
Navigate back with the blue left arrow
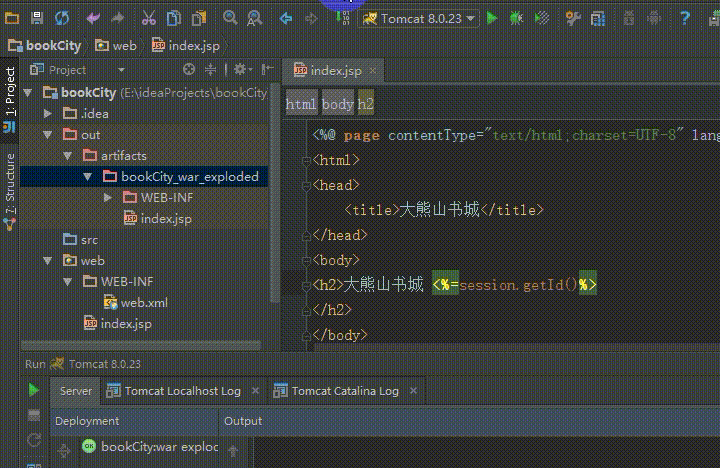pos(286,19)
